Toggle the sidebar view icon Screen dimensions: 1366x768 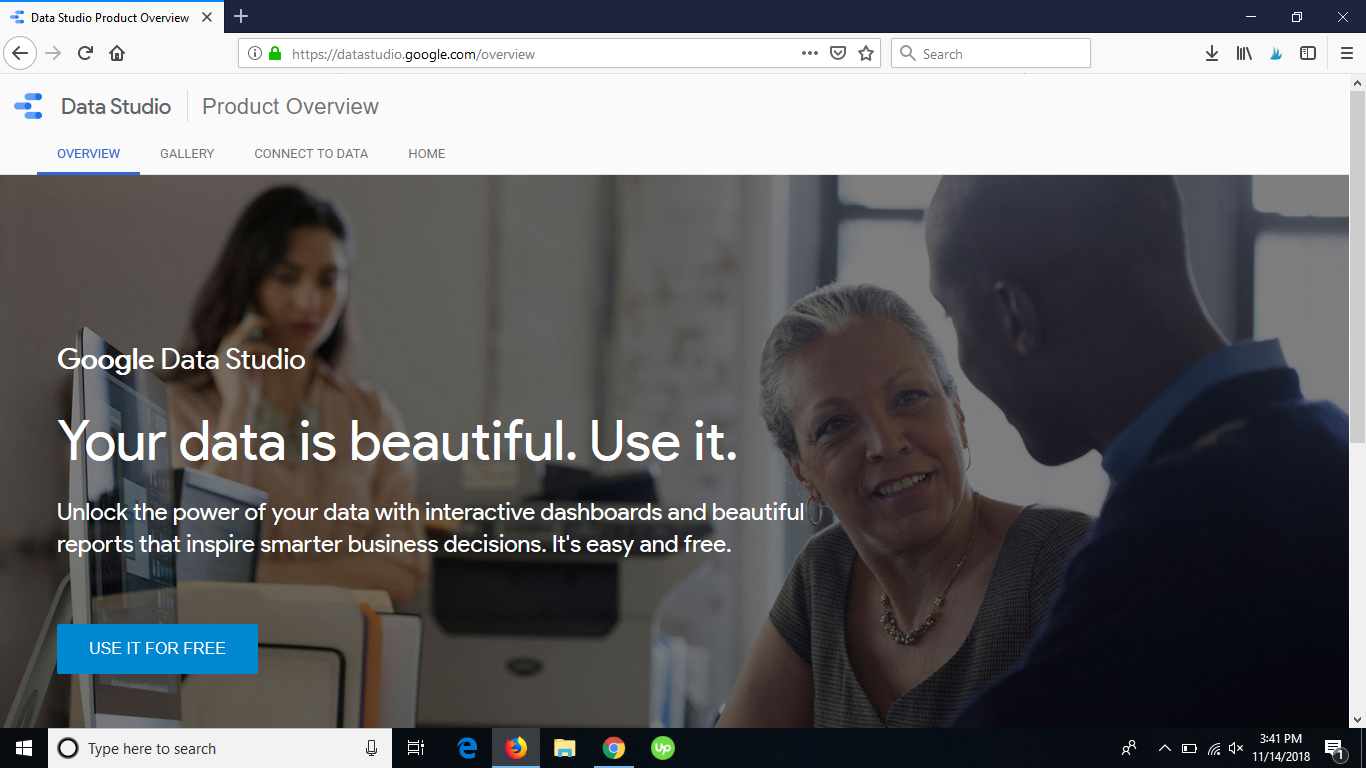[1308, 54]
